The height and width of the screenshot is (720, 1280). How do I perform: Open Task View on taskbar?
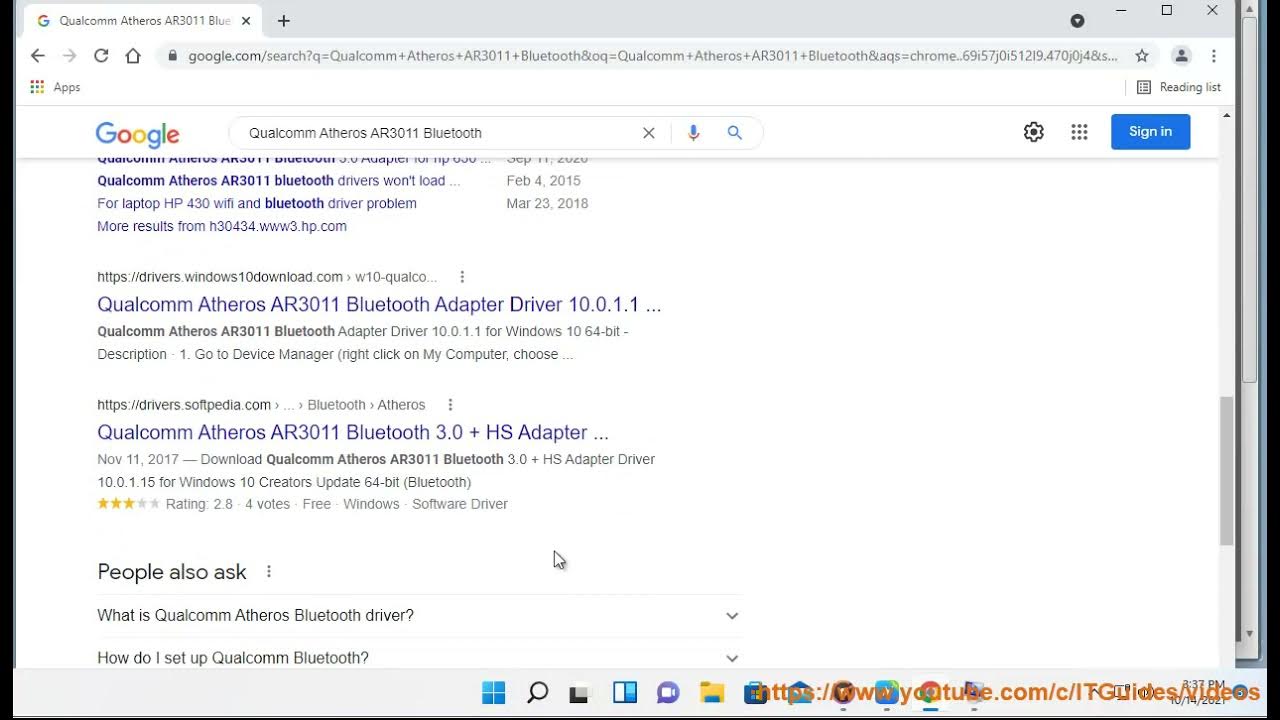[x=580, y=692]
